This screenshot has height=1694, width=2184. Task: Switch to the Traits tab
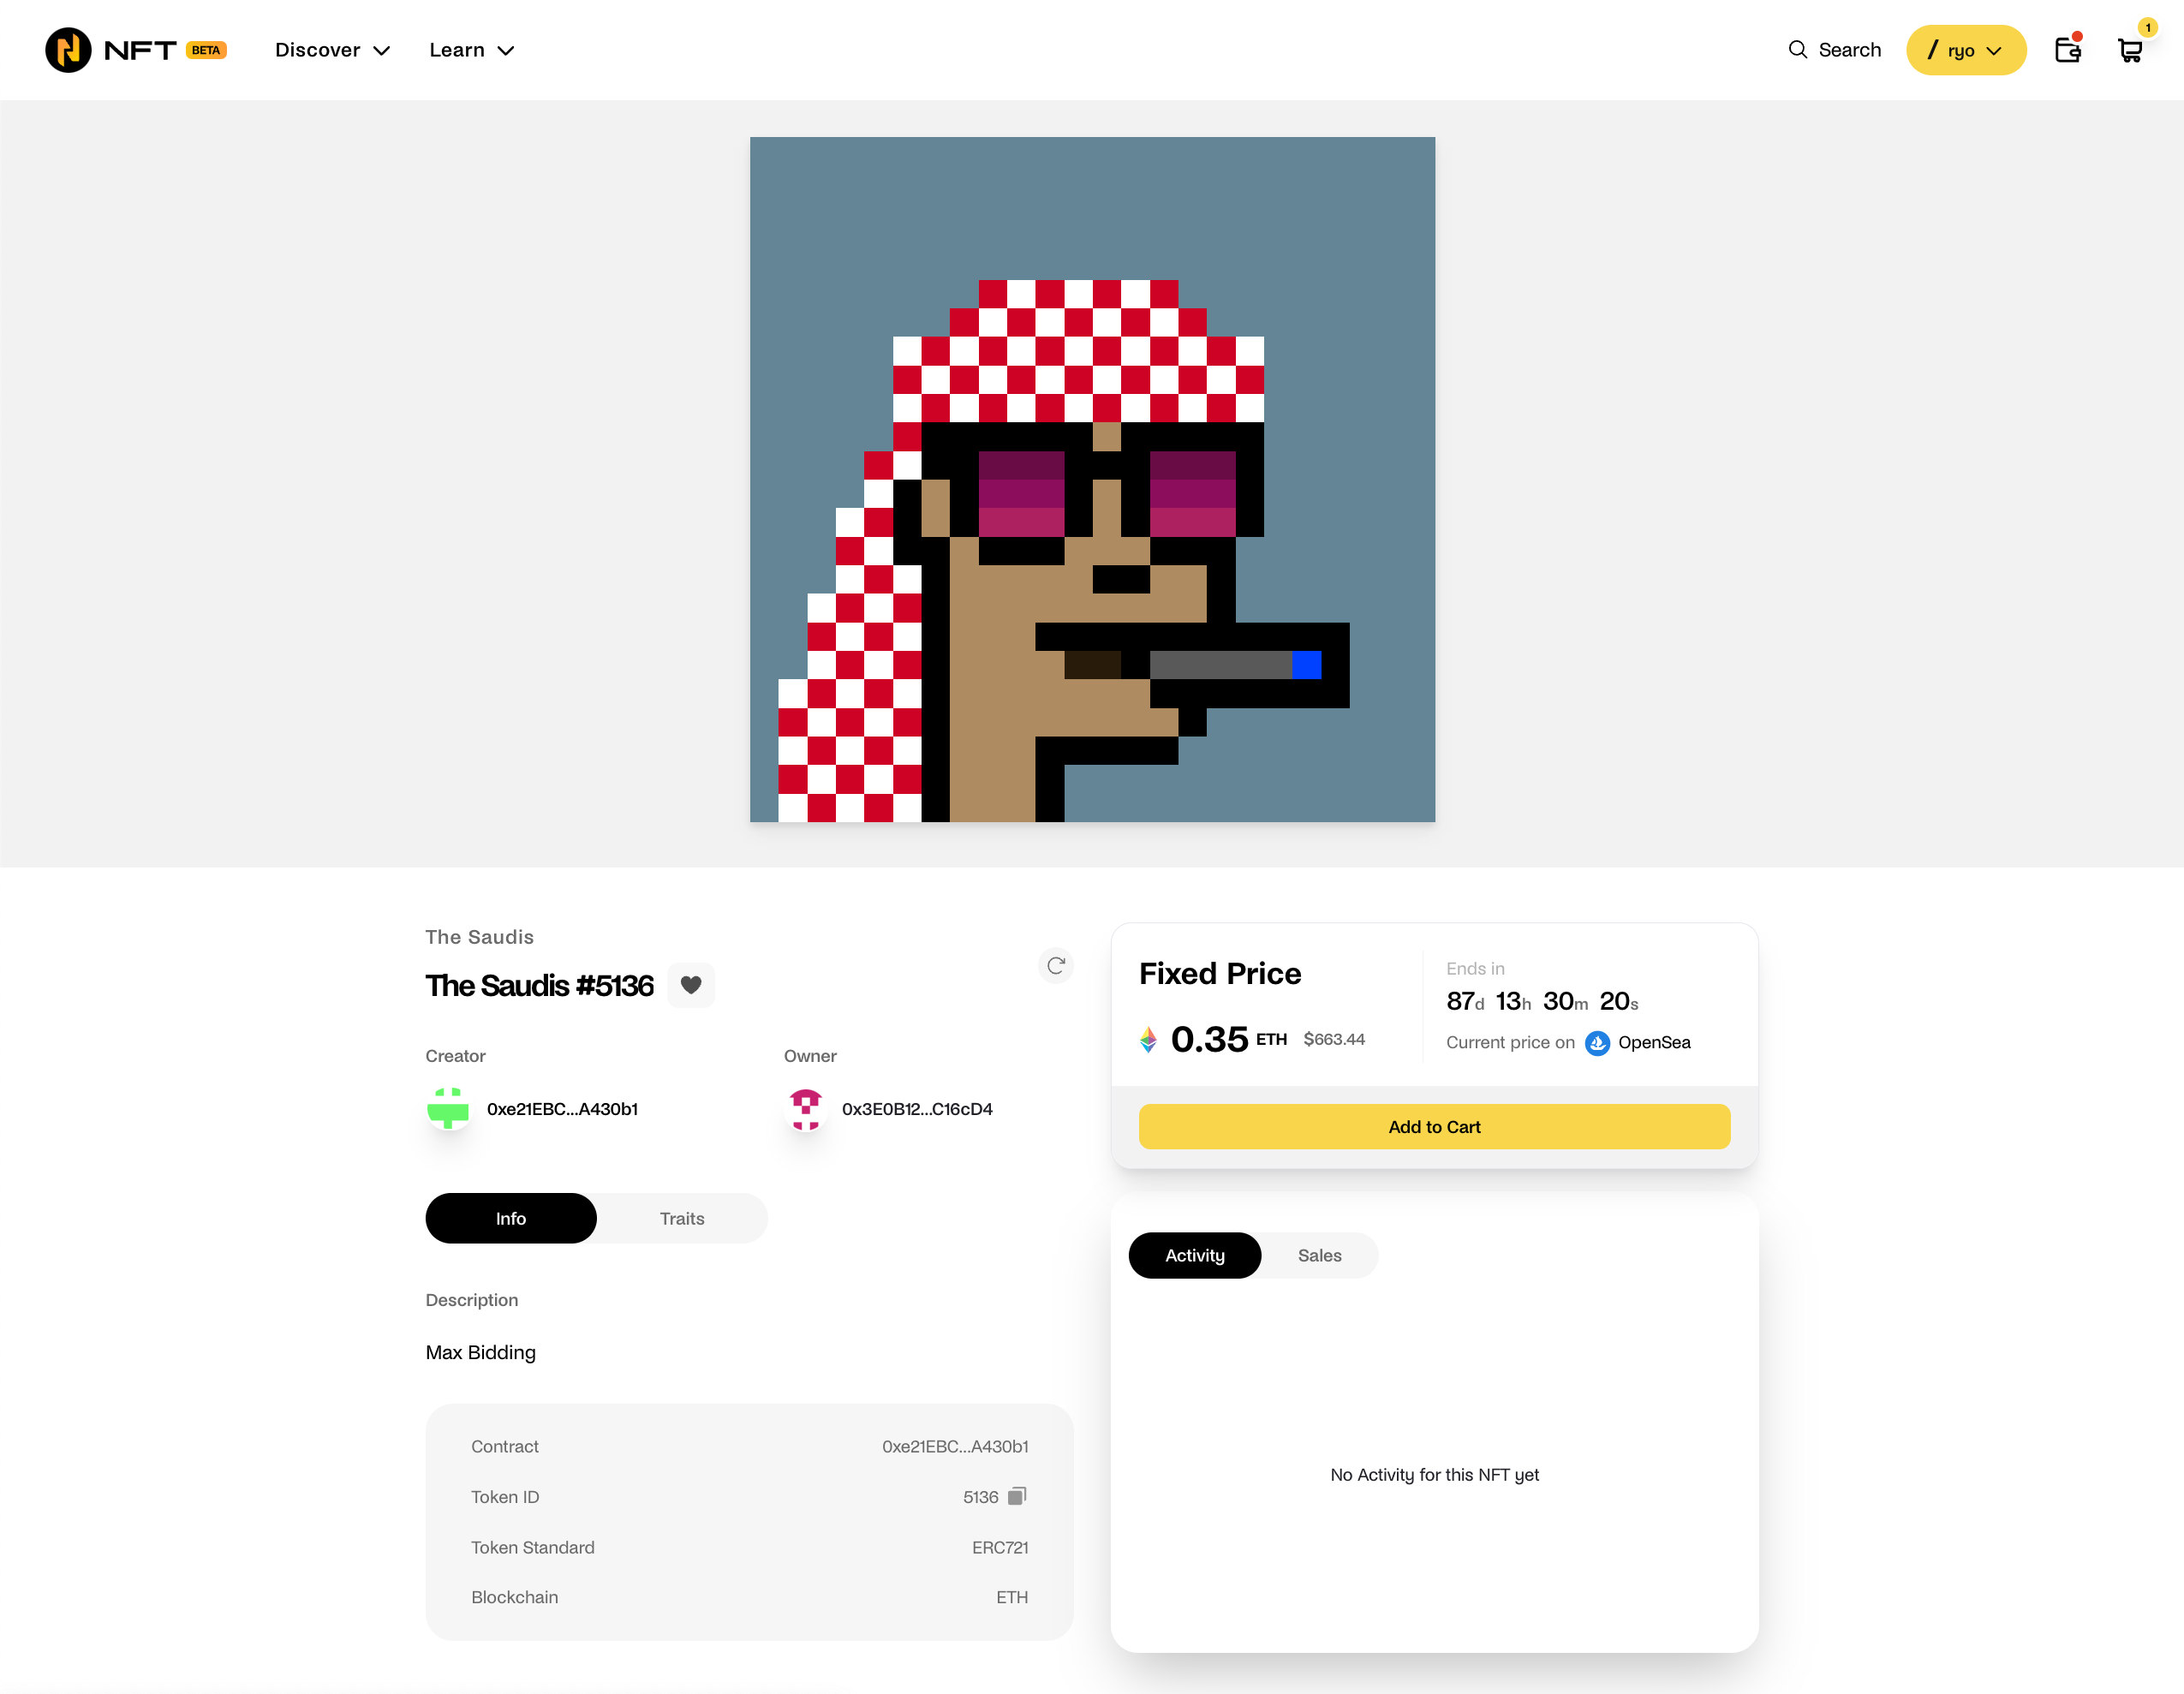coord(682,1218)
